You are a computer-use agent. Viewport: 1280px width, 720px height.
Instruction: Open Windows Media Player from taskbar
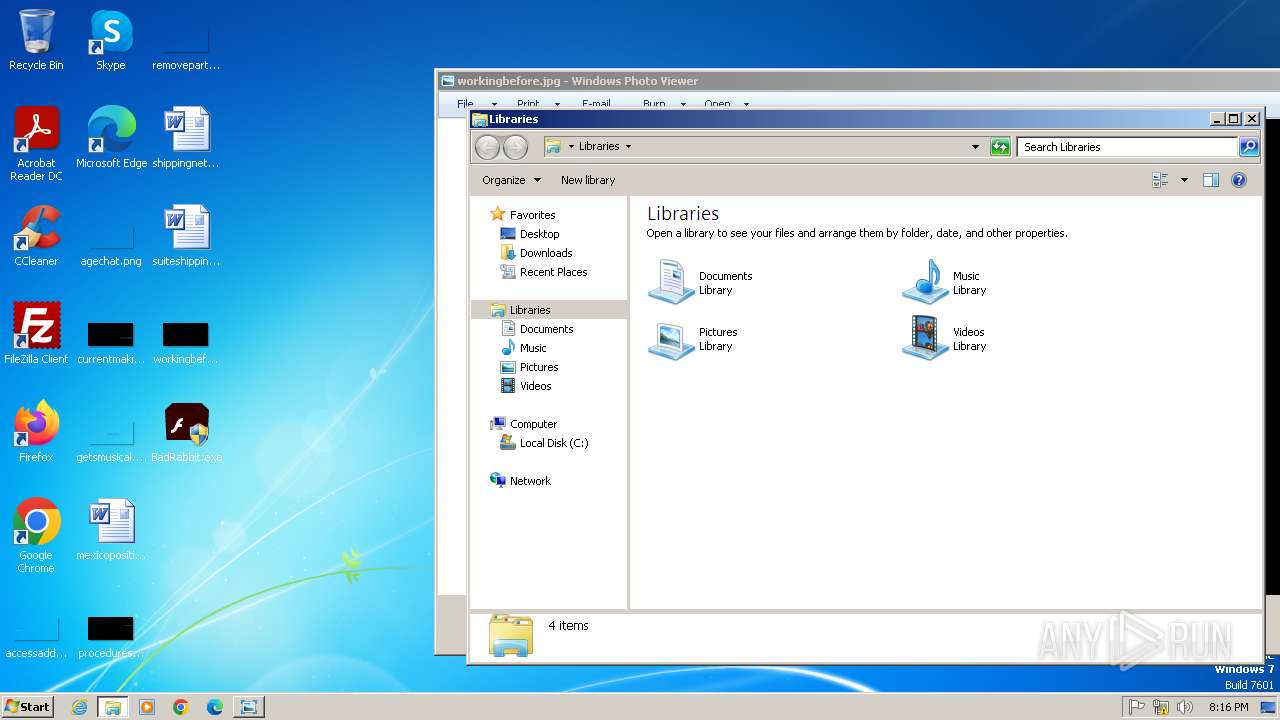tap(147, 707)
